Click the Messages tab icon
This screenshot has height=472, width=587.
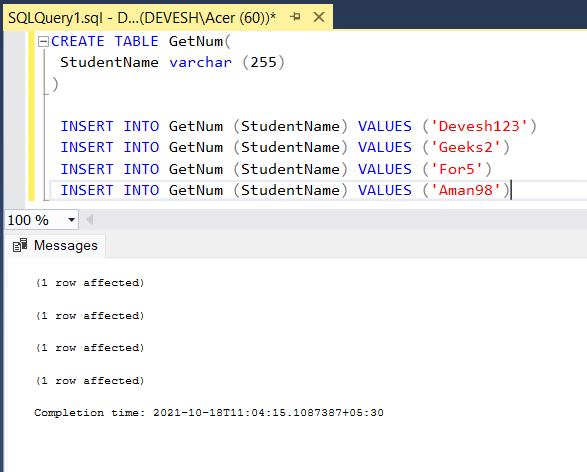[20, 246]
